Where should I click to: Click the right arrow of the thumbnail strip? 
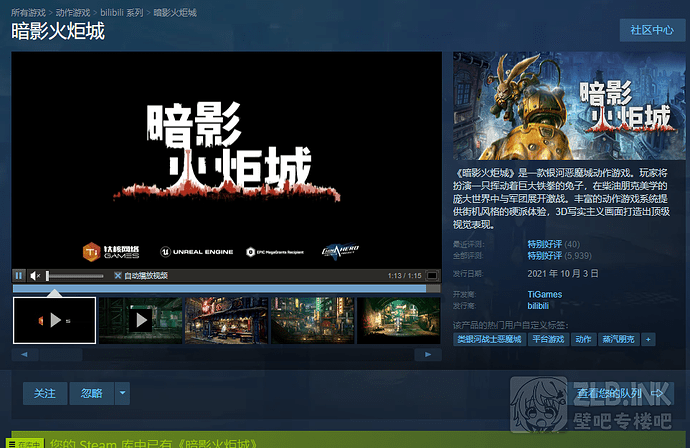pyautogui.click(x=428, y=354)
